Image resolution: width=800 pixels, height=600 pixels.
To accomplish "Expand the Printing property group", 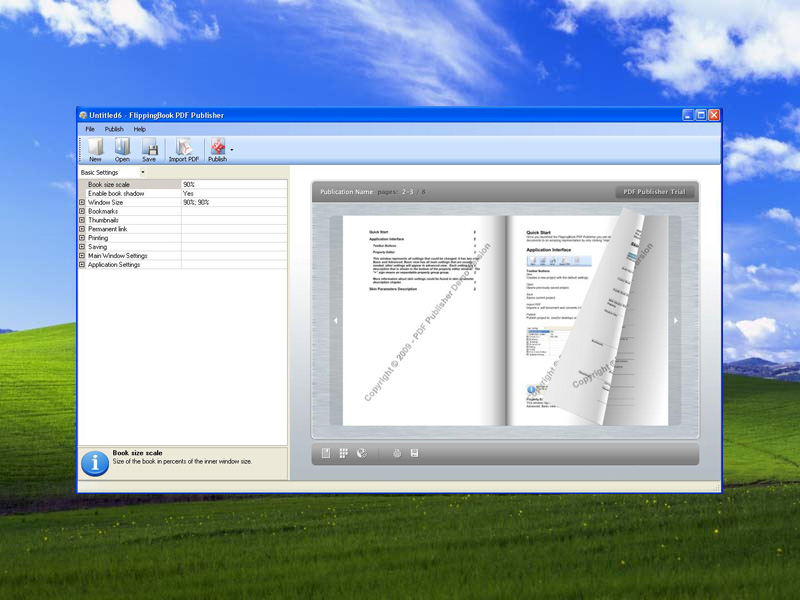I will [x=82, y=238].
